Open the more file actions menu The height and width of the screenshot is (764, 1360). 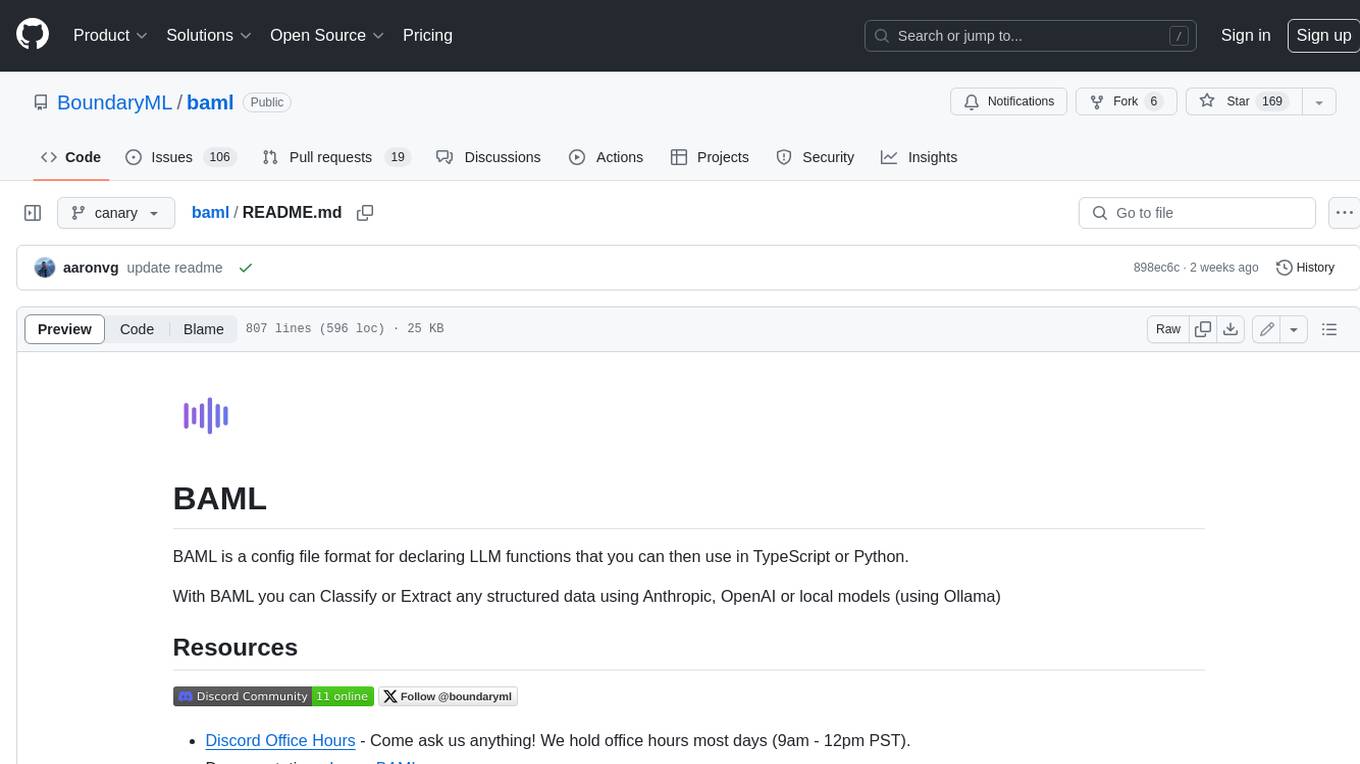(x=1344, y=213)
